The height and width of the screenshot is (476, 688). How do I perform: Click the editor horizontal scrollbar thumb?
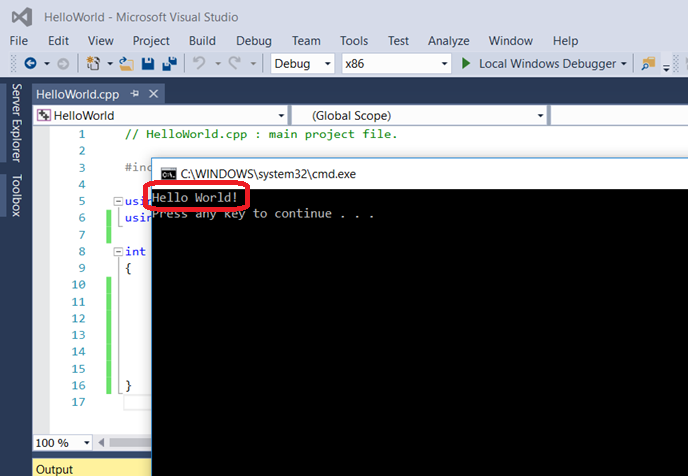pyautogui.click(x=130, y=443)
